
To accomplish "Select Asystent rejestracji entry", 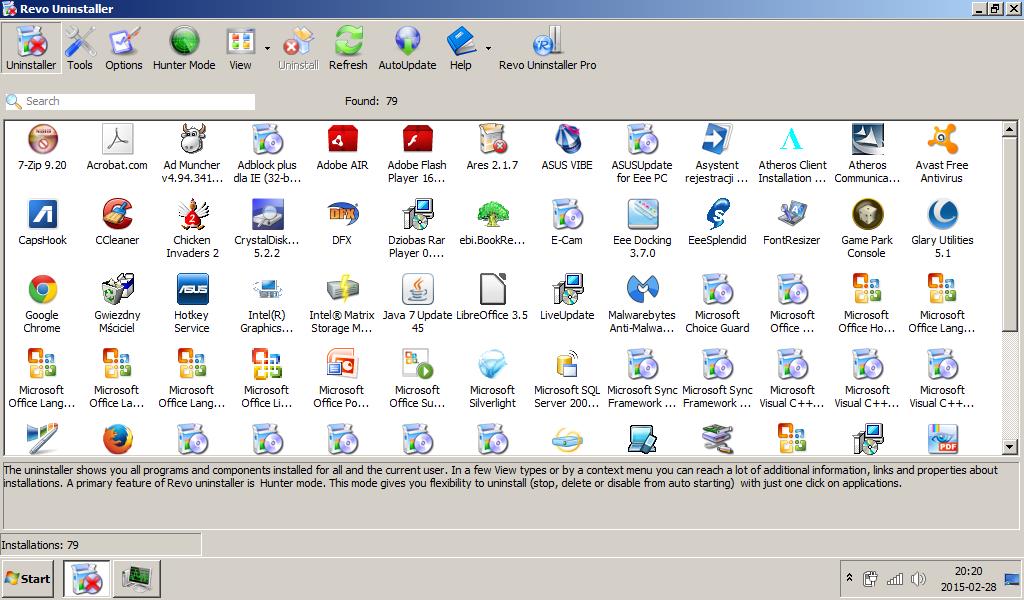I will (717, 155).
